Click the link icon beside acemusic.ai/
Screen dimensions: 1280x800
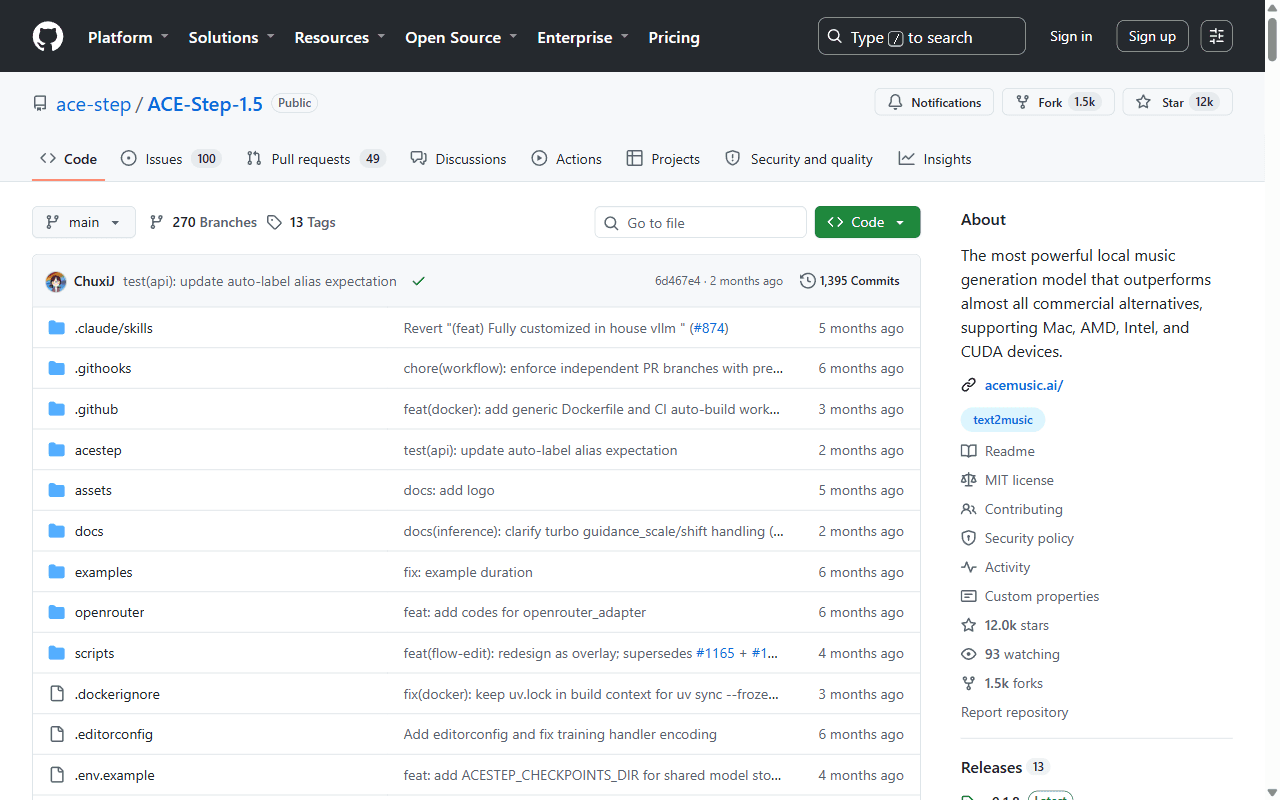tap(968, 385)
